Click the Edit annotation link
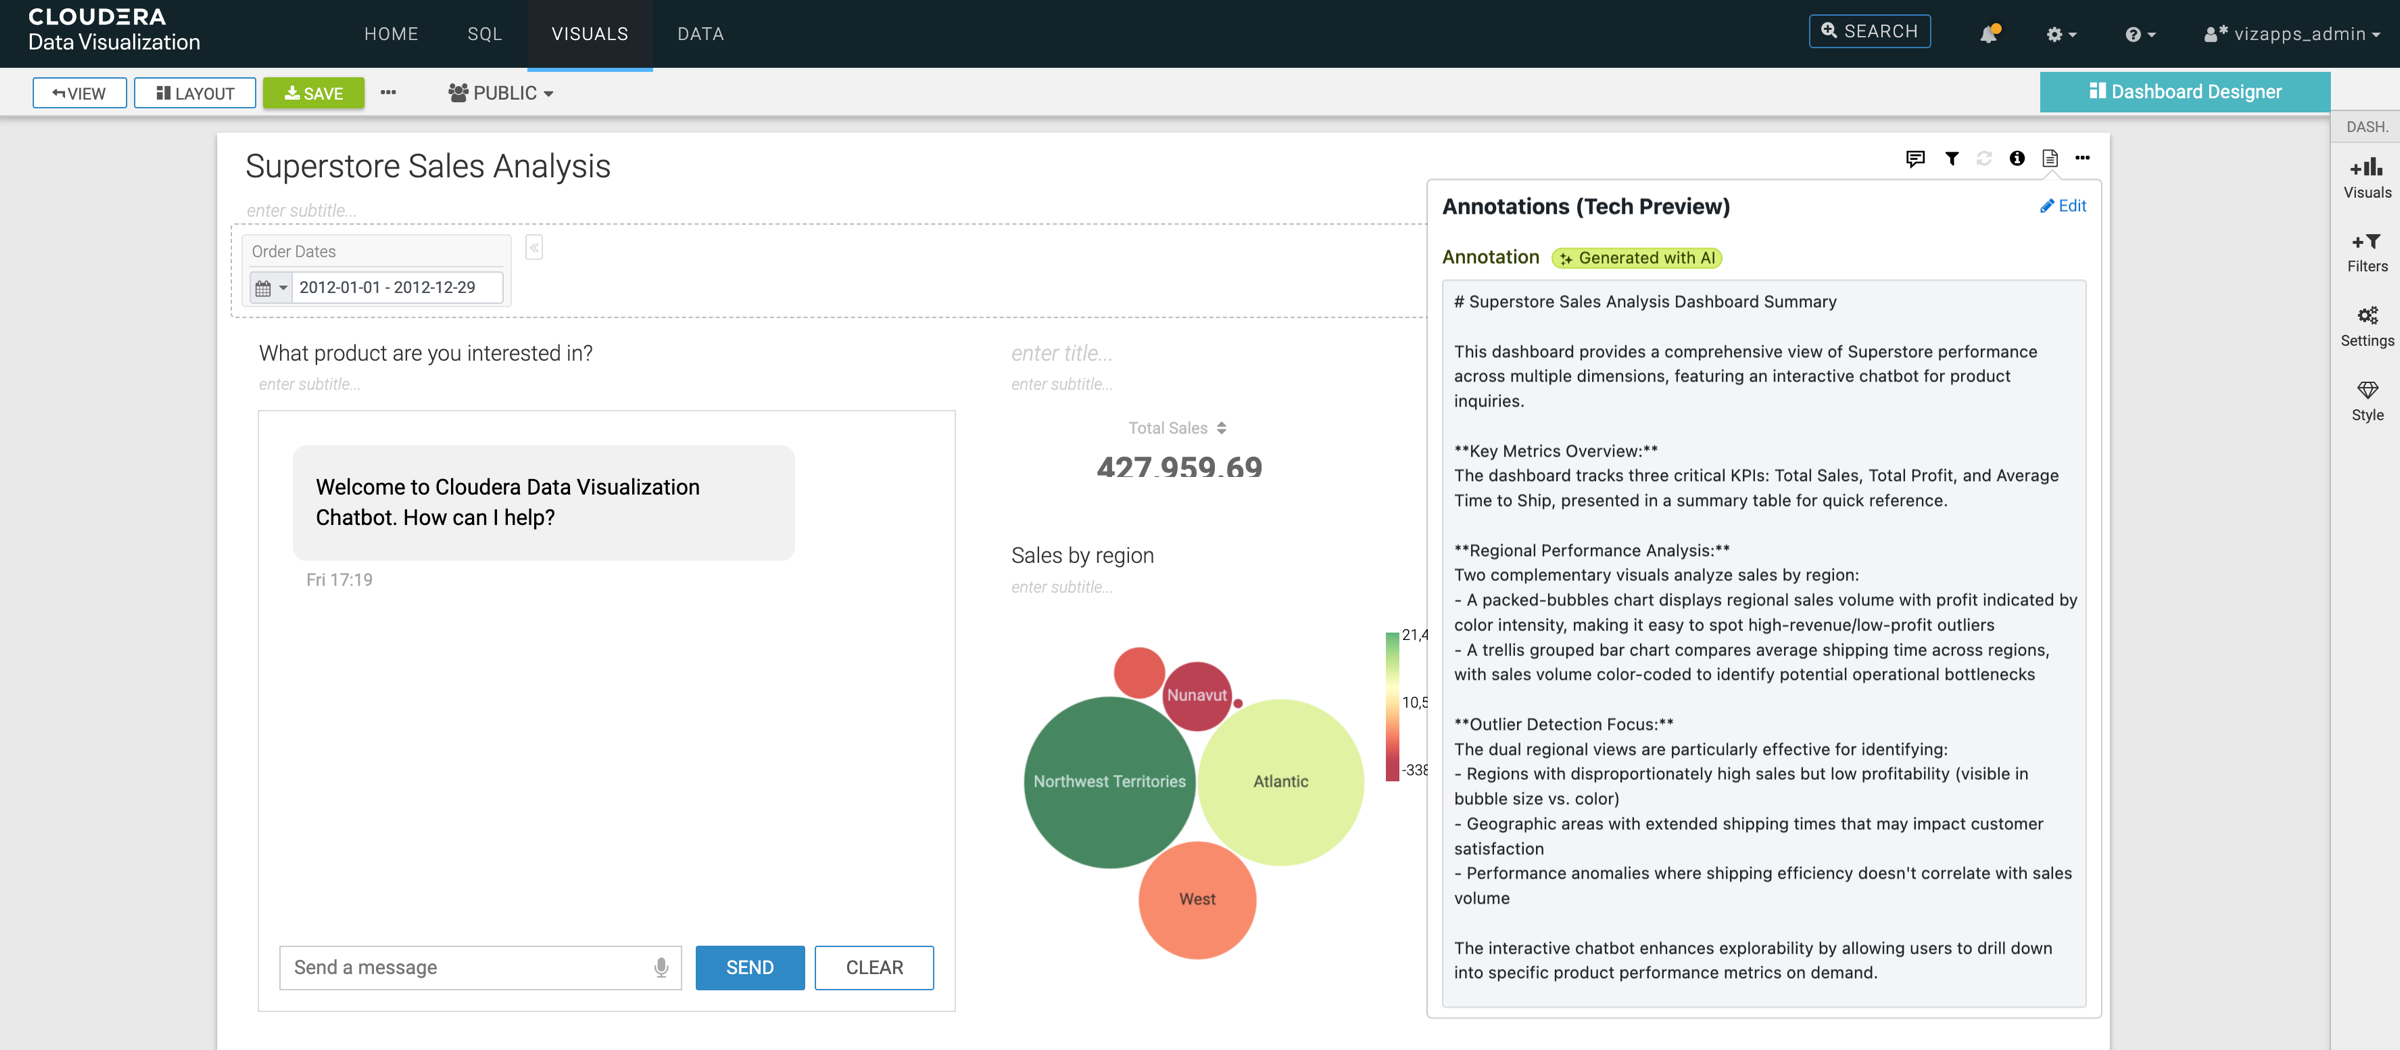Image resolution: width=2400 pixels, height=1050 pixels. (x=2063, y=206)
